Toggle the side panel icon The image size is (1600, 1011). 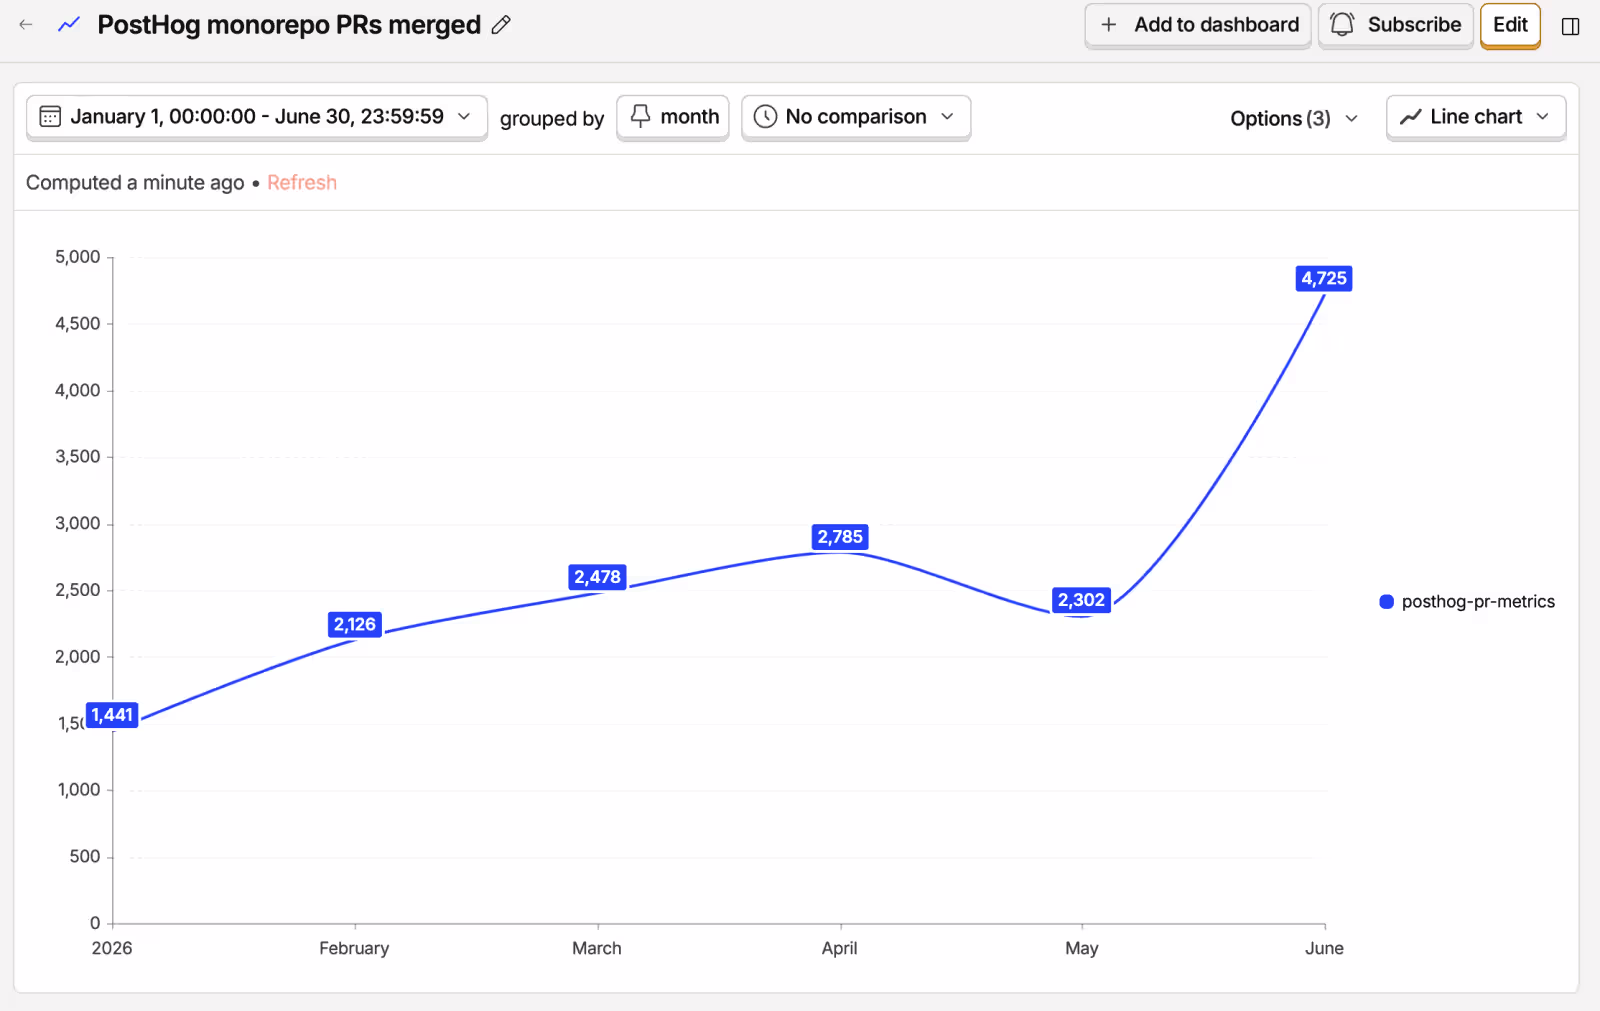click(1570, 26)
